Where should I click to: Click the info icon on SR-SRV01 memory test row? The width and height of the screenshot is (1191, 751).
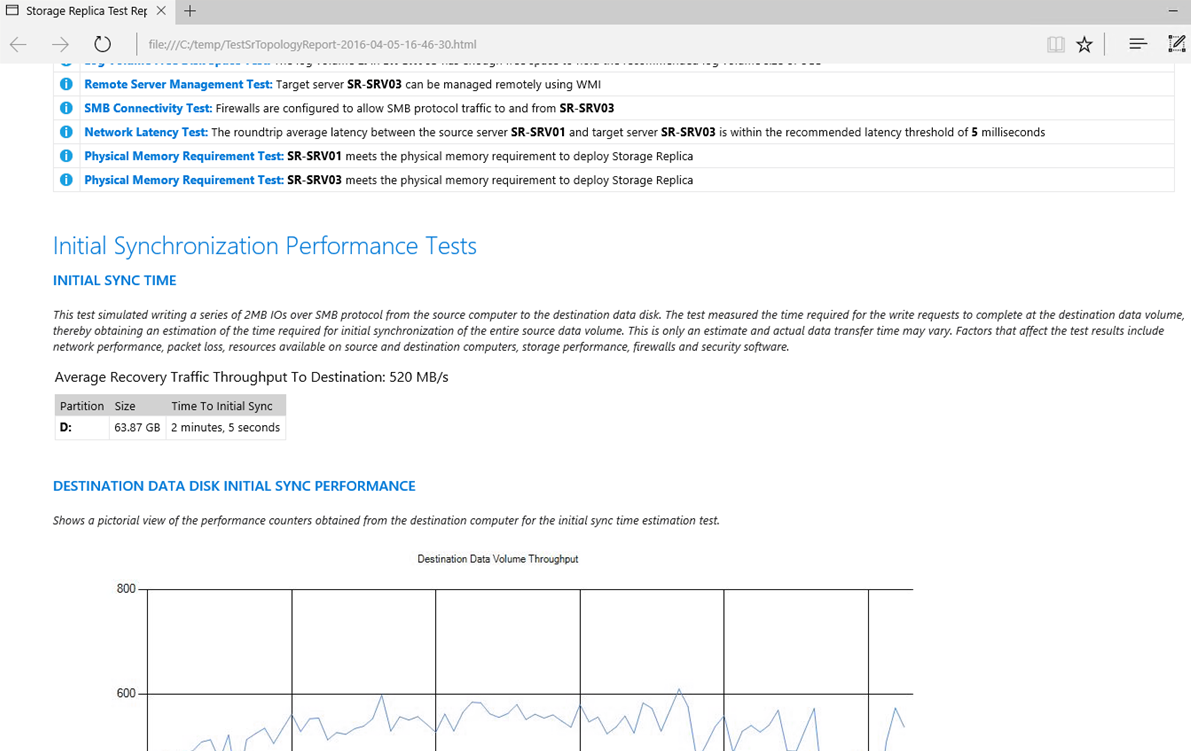pos(65,155)
